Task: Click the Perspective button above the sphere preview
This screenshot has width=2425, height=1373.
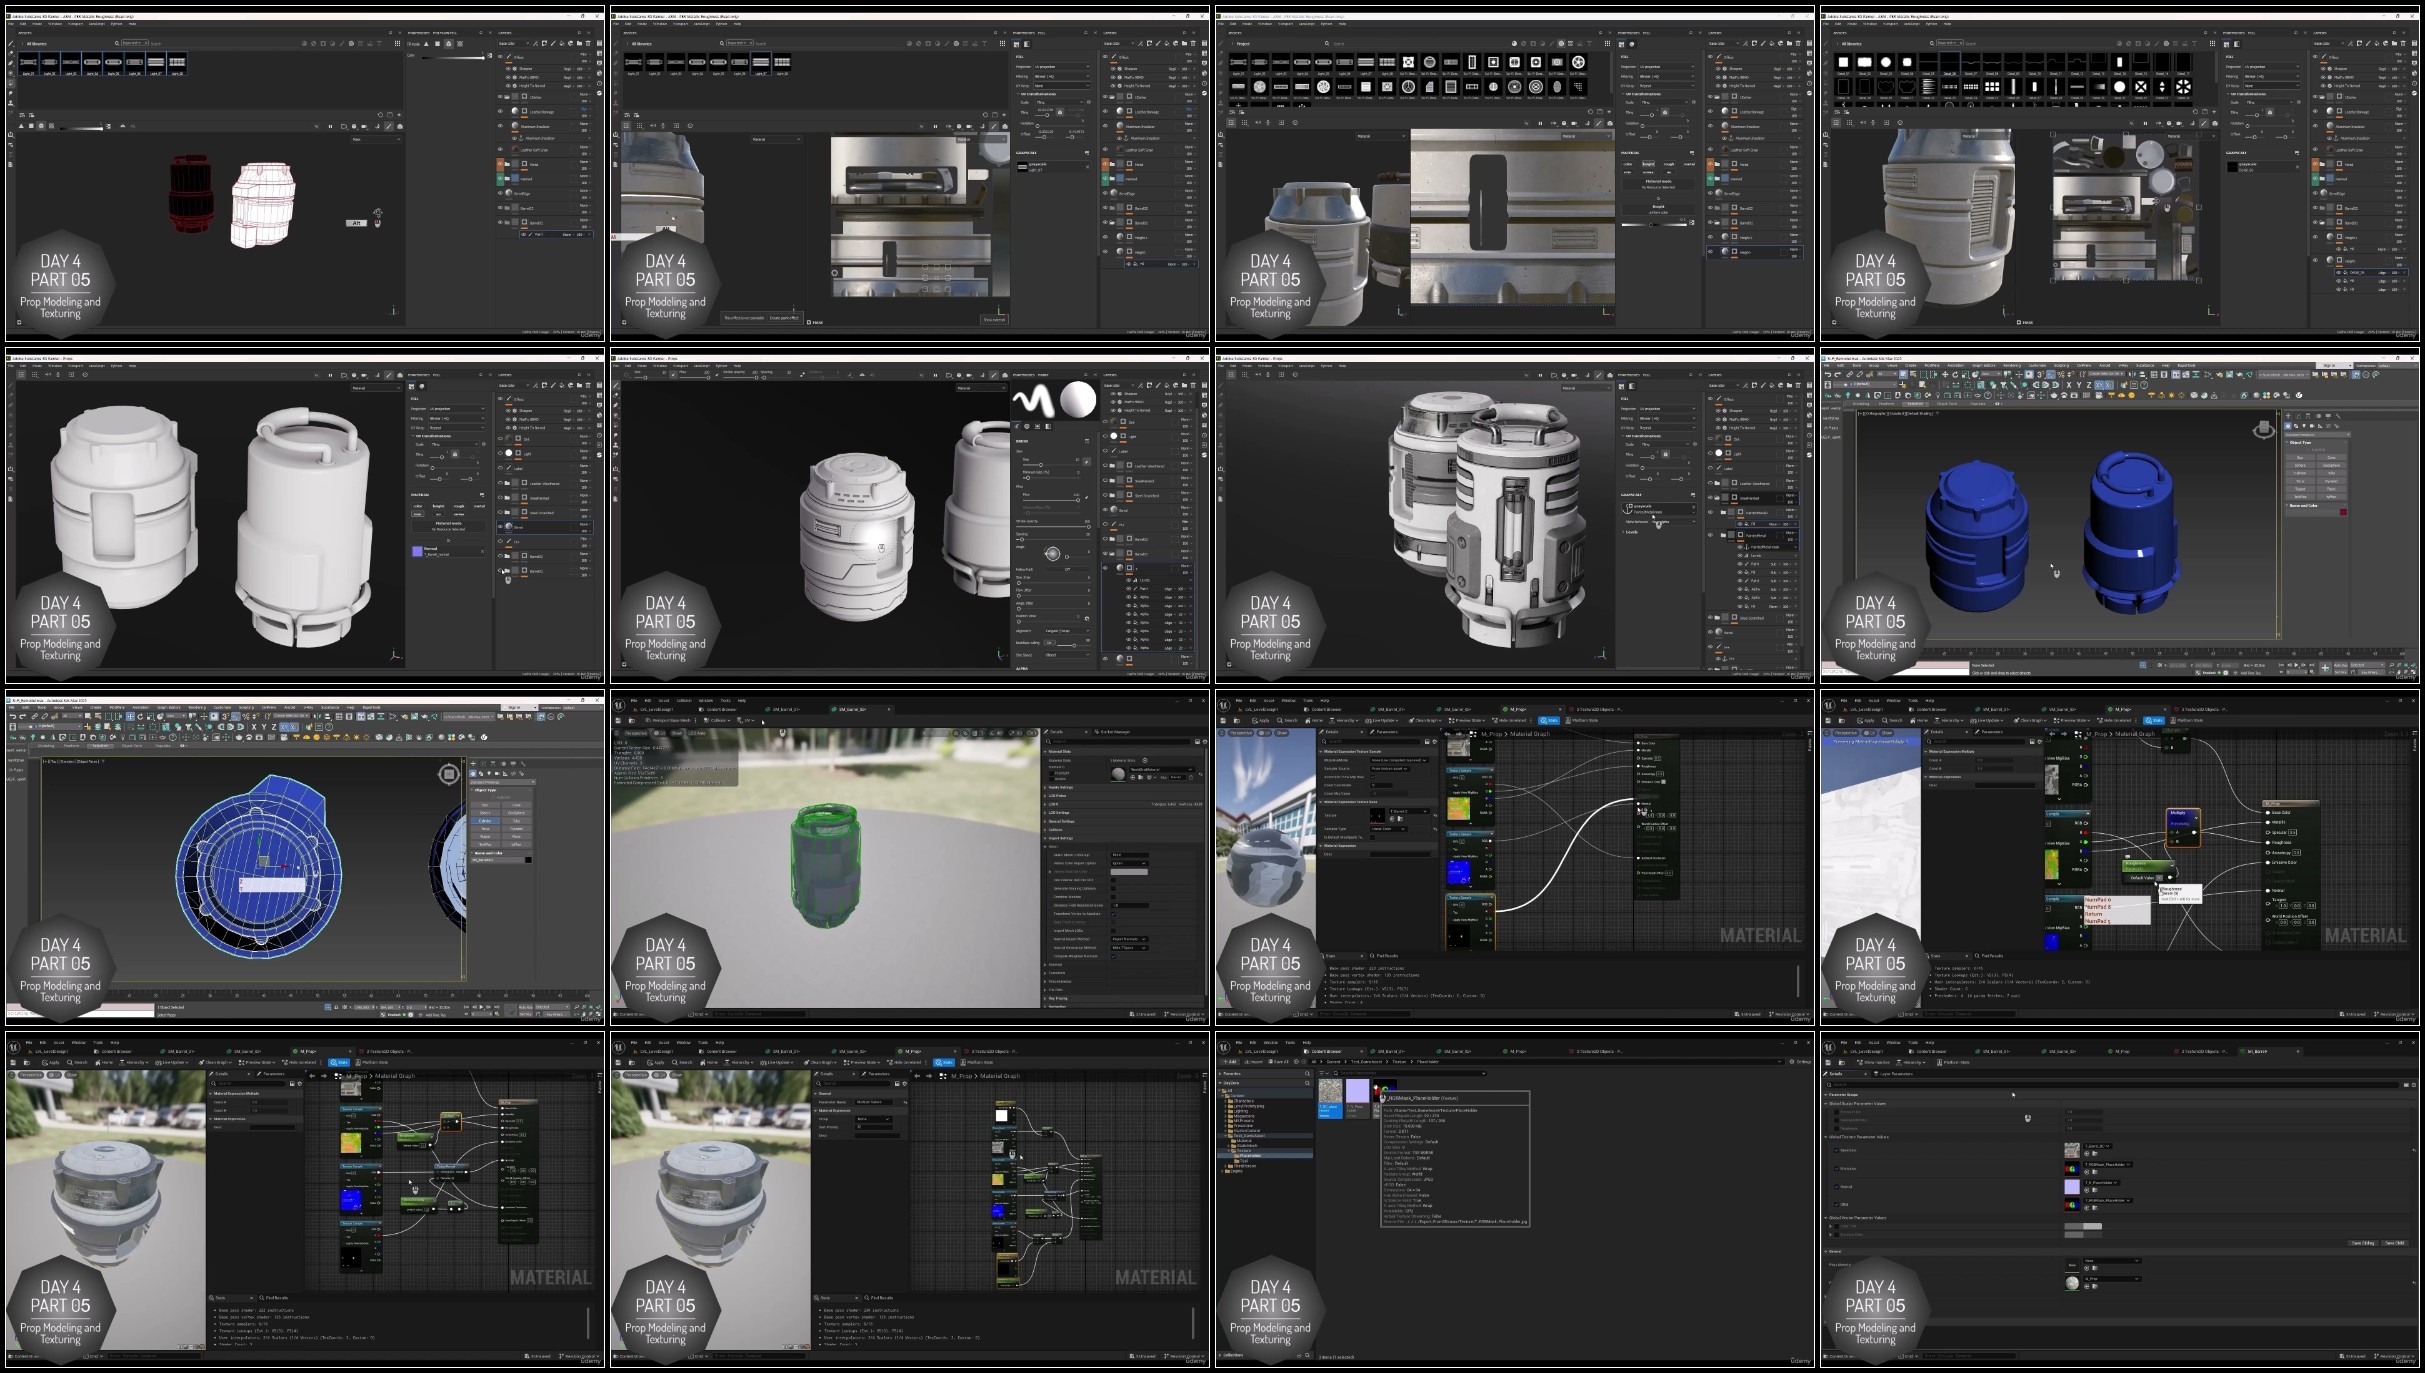Action: pos(1240,733)
